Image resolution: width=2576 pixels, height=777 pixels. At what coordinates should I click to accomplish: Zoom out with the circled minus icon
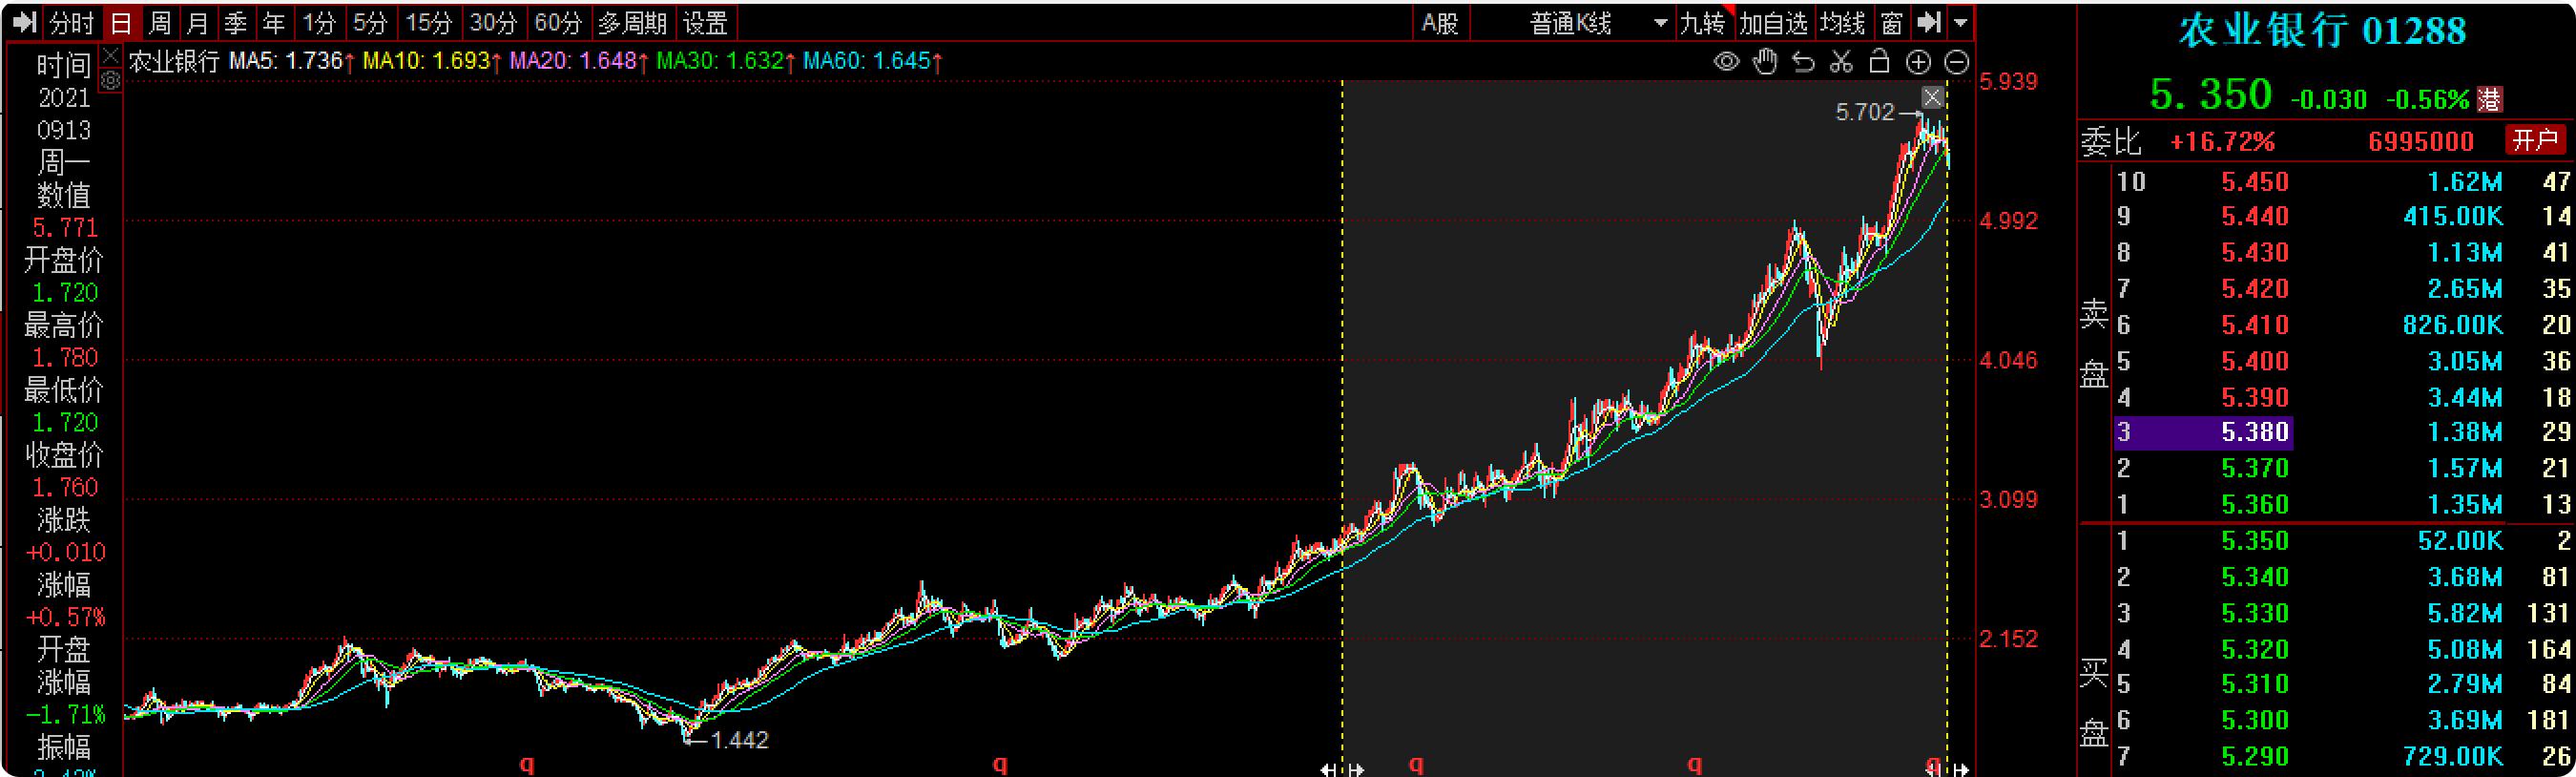(x=1957, y=63)
